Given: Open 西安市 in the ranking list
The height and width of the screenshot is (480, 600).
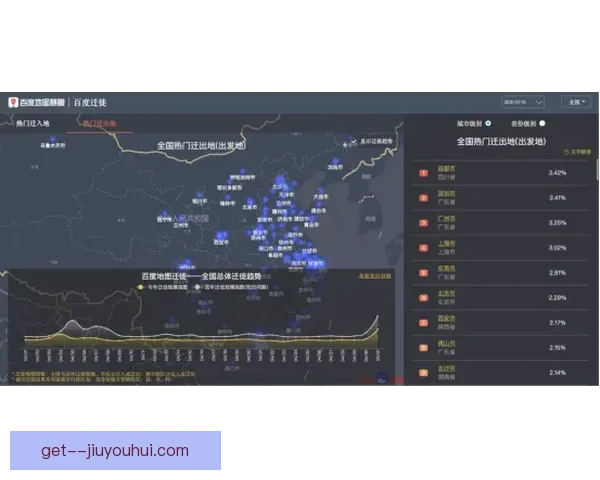Looking at the screenshot, I should [x=447, y=318].
